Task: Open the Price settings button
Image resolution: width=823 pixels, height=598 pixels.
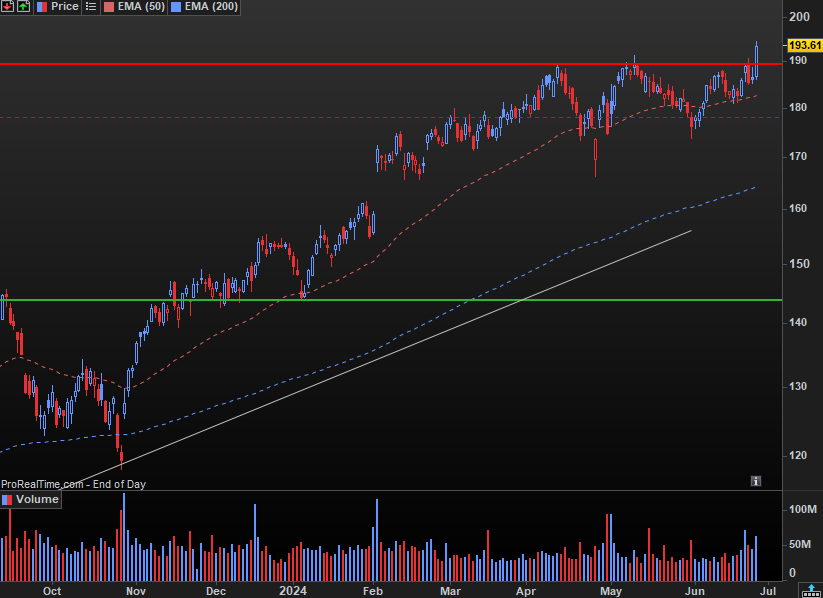Action: [57, 6]
